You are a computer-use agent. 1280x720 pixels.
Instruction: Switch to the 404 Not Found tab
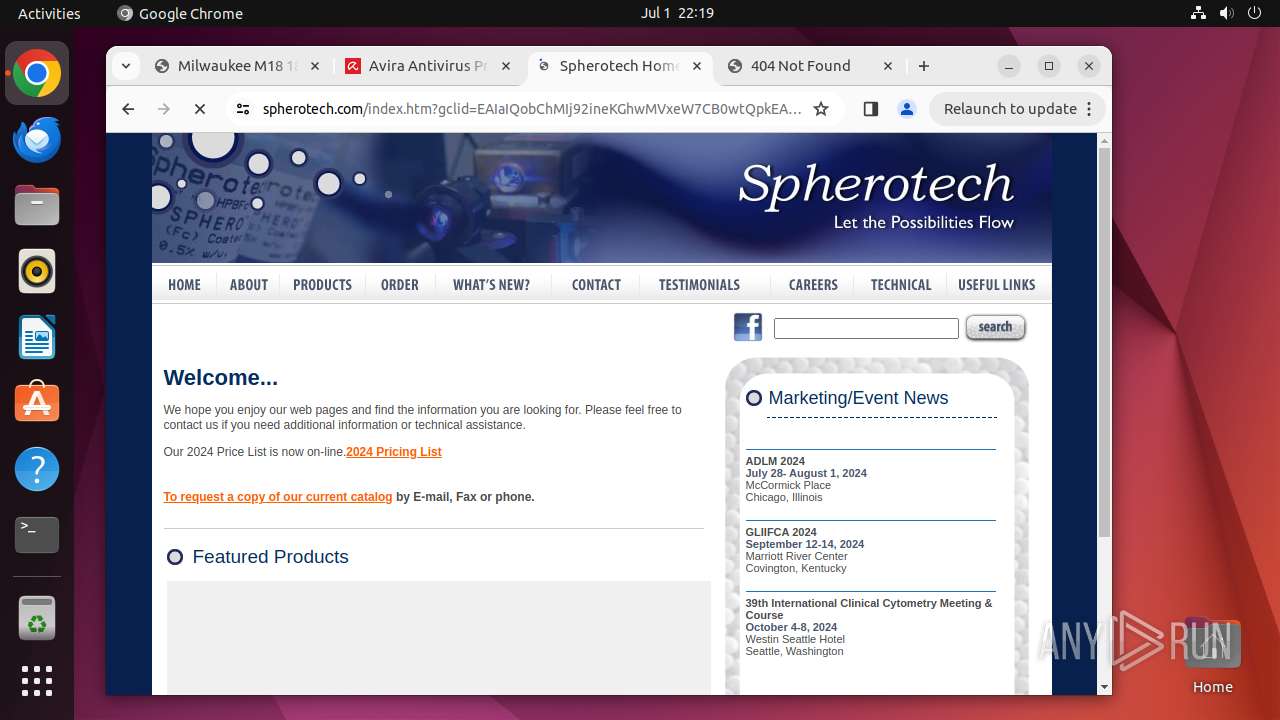pyautogui.click(x=810, y=66)
